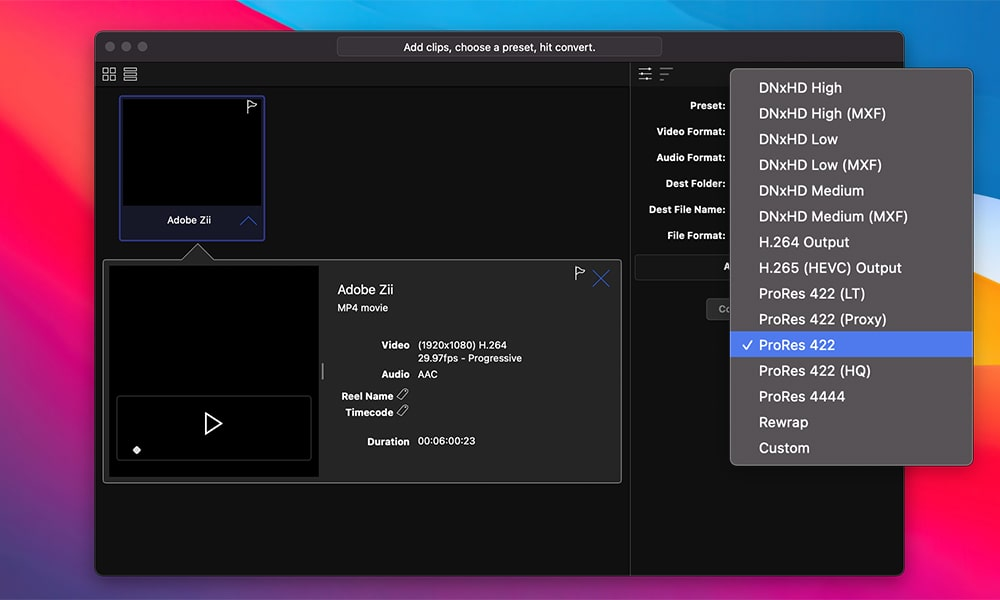Switch to grid view layout
This screenshot has height=600, width=1000.
tap(110, 74)
